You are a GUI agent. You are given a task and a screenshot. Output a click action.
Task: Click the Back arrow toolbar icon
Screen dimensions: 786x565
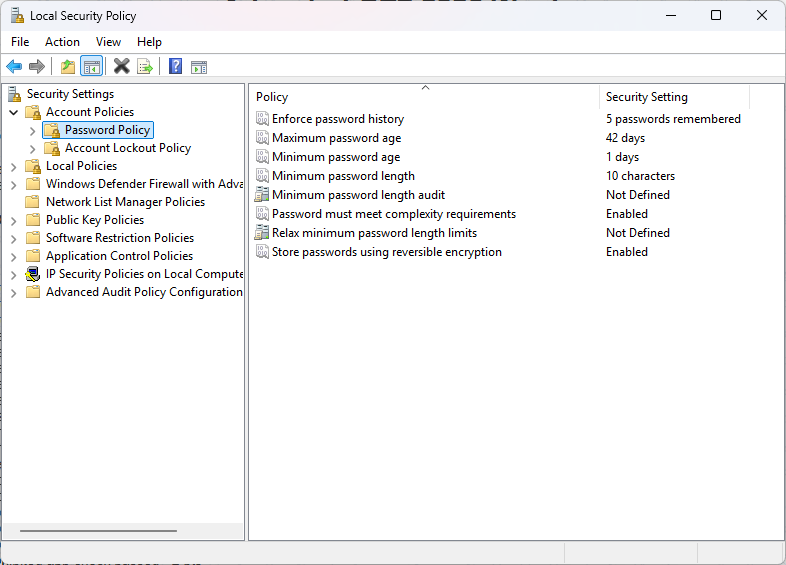(14, 67)
